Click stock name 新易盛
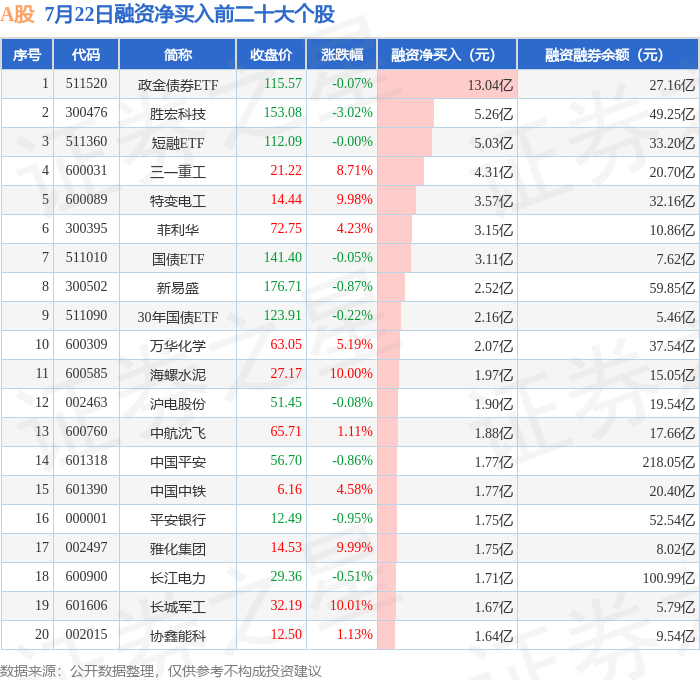 point(178,288)
